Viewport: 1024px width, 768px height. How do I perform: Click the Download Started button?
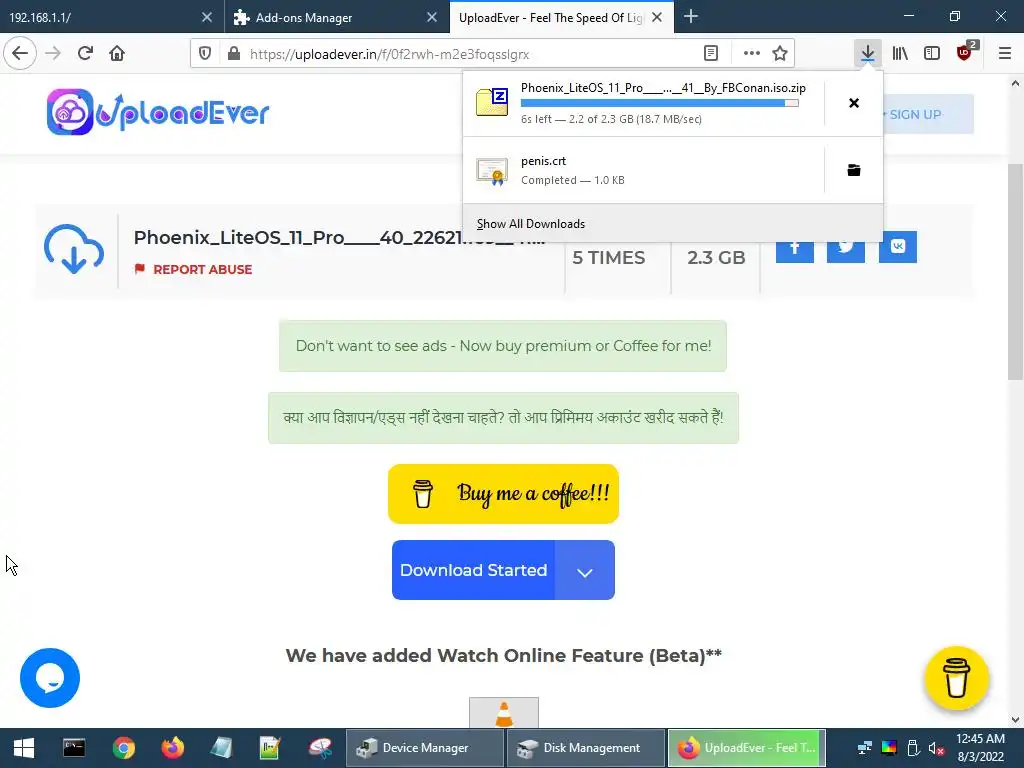473,570
